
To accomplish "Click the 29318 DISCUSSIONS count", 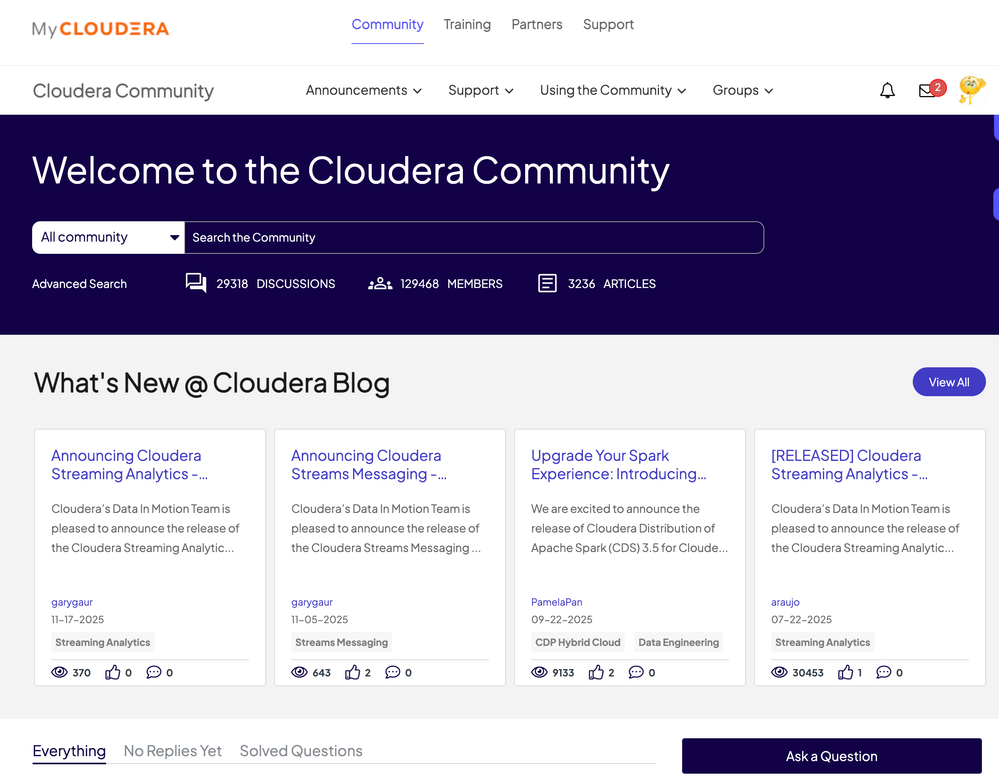I will [275, 283].
